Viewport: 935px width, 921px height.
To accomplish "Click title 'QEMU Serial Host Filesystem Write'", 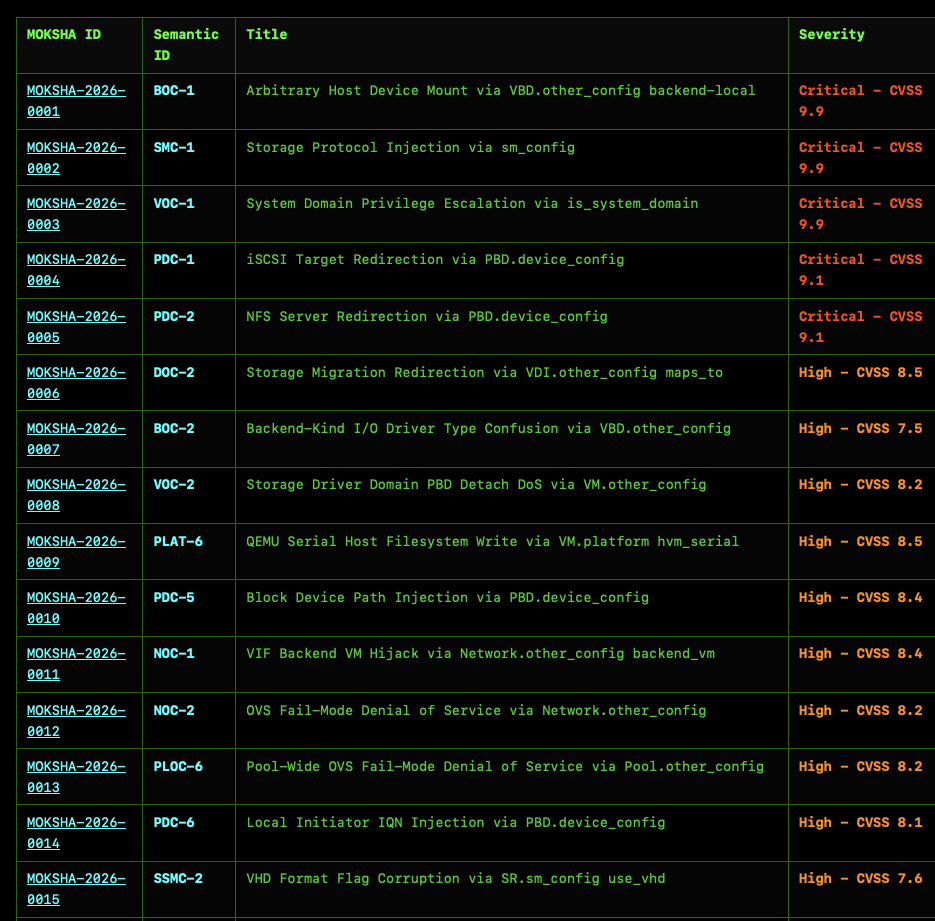I will [383, 541].
